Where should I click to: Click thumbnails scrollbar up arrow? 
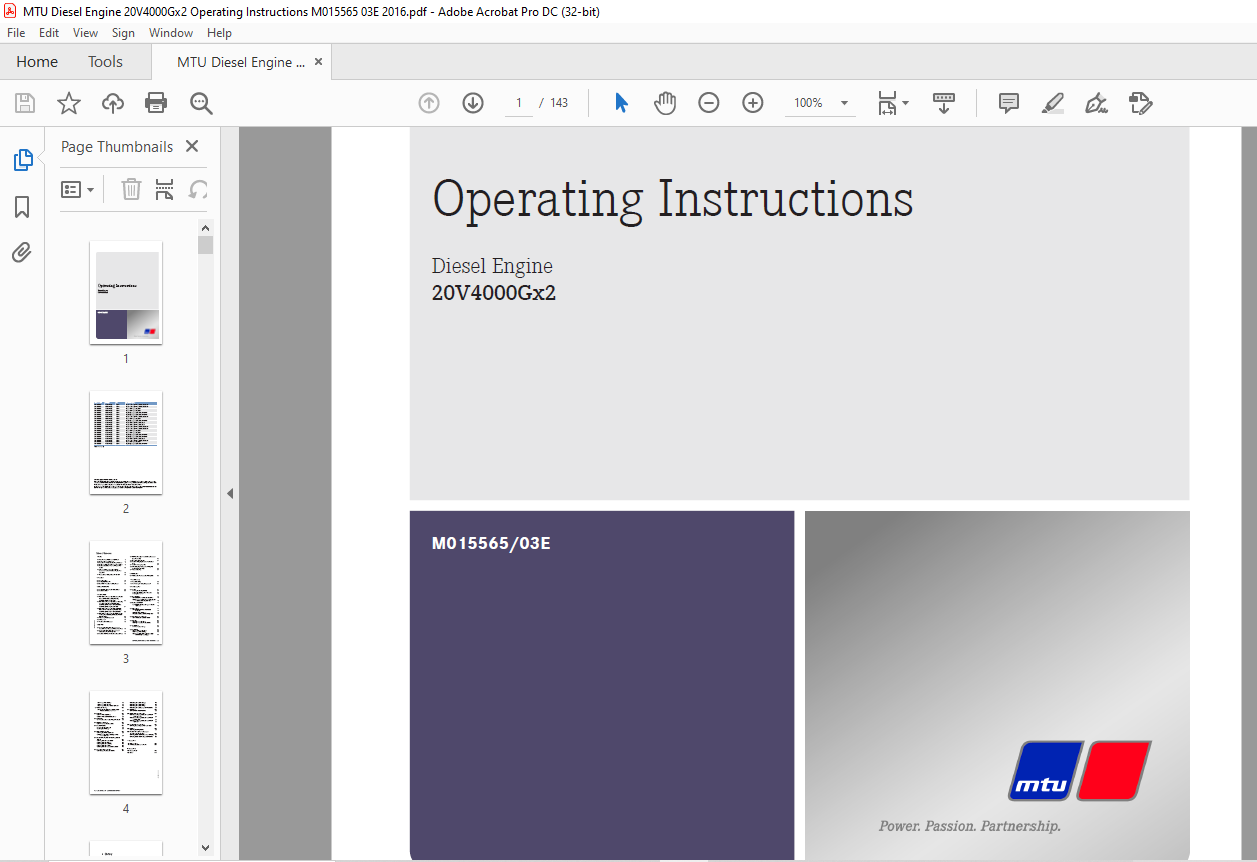point(205,227)
